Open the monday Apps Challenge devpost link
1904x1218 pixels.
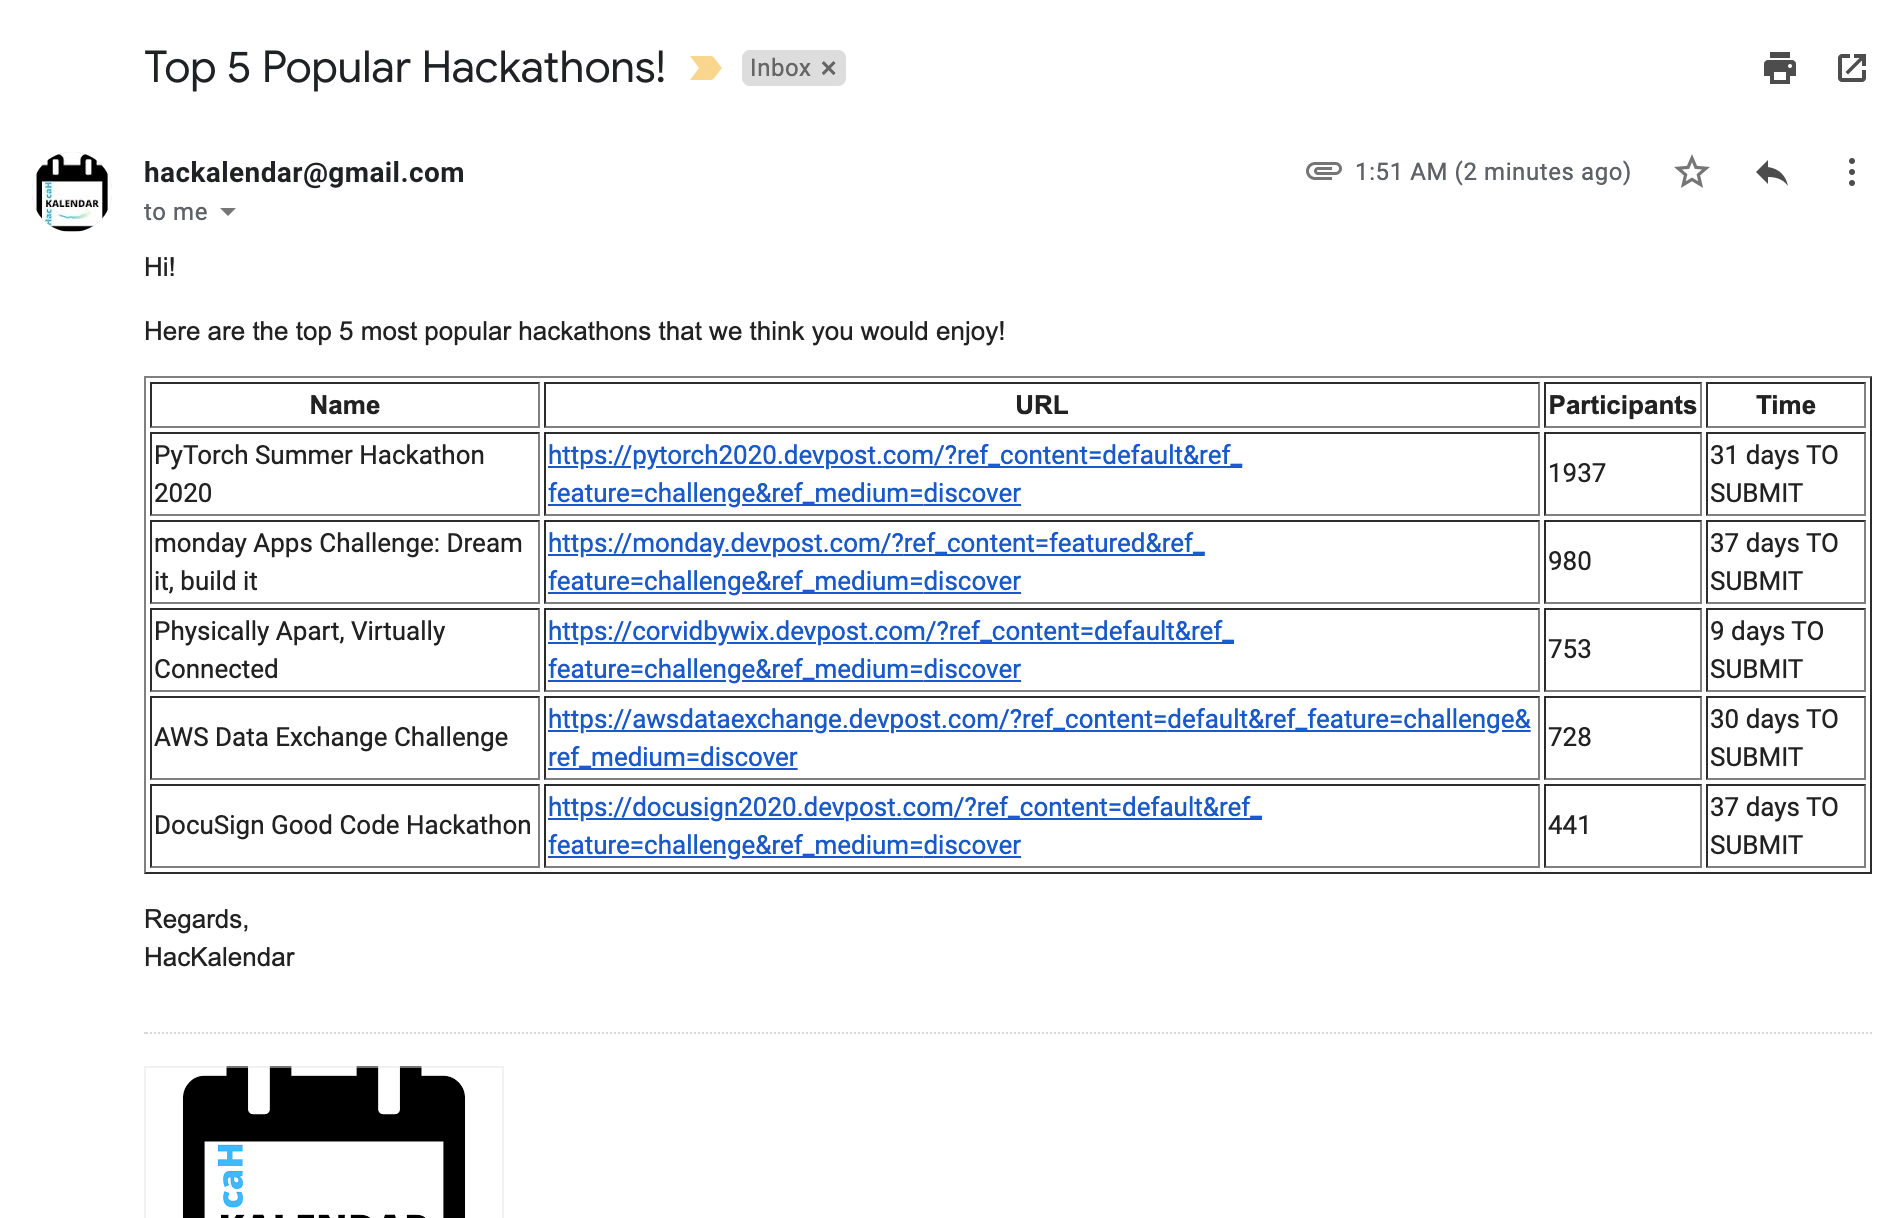point(876,562)
